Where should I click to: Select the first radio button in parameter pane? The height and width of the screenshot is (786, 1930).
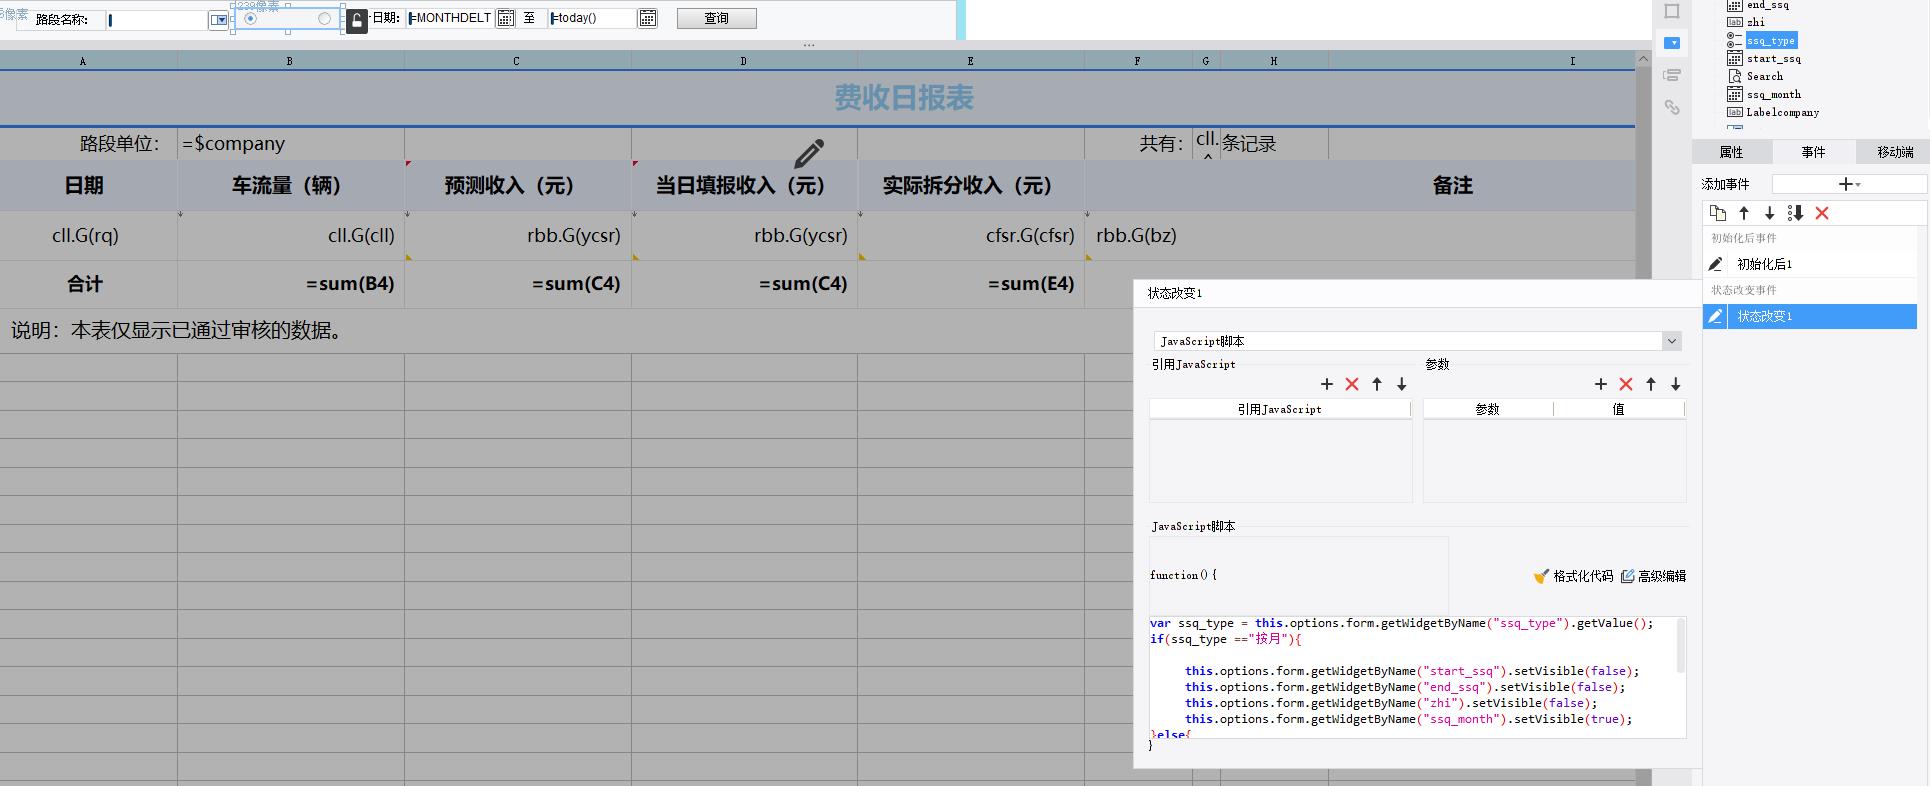tap(250, 19)
